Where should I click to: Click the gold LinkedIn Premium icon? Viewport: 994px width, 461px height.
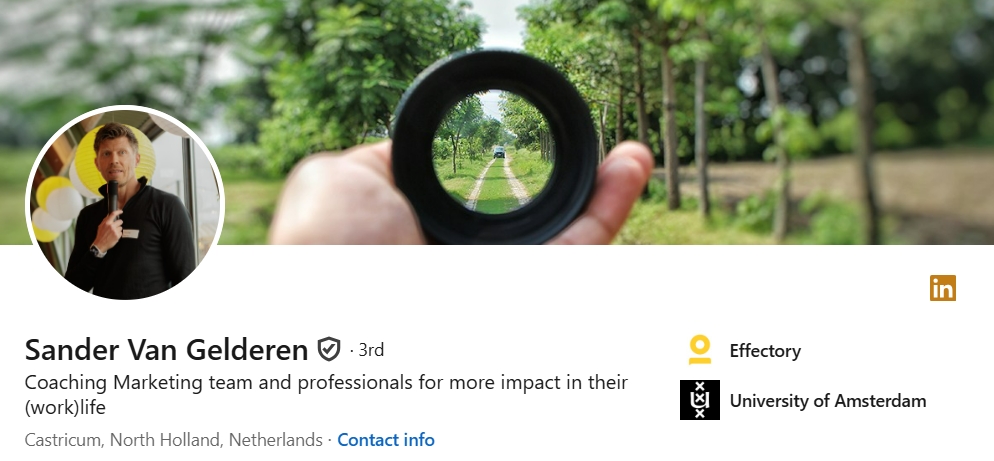click(943, 288)
